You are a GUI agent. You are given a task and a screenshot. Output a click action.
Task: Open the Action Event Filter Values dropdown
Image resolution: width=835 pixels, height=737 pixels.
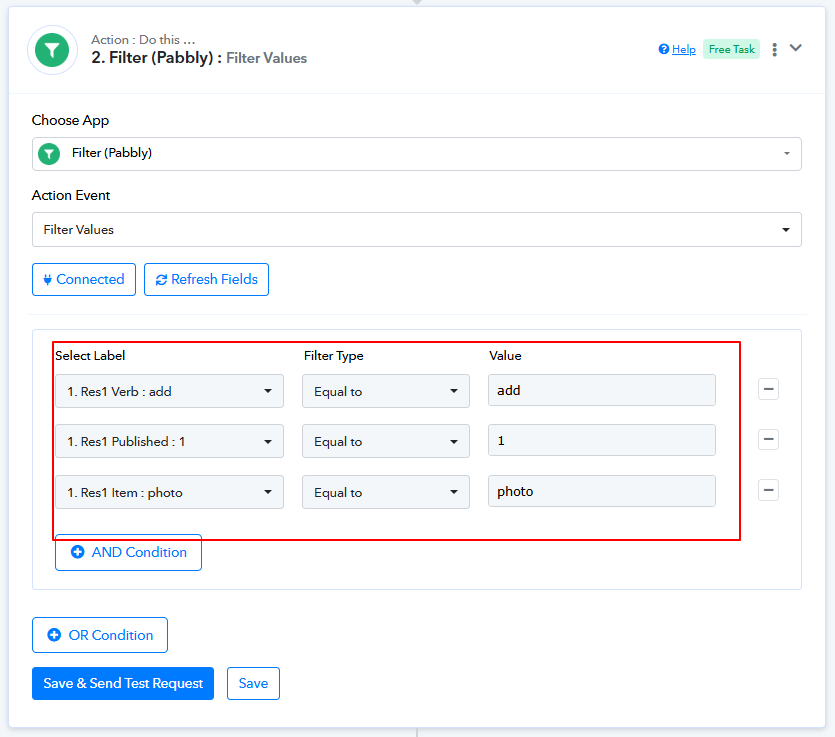pyautogui.click(x=416, y=230)
